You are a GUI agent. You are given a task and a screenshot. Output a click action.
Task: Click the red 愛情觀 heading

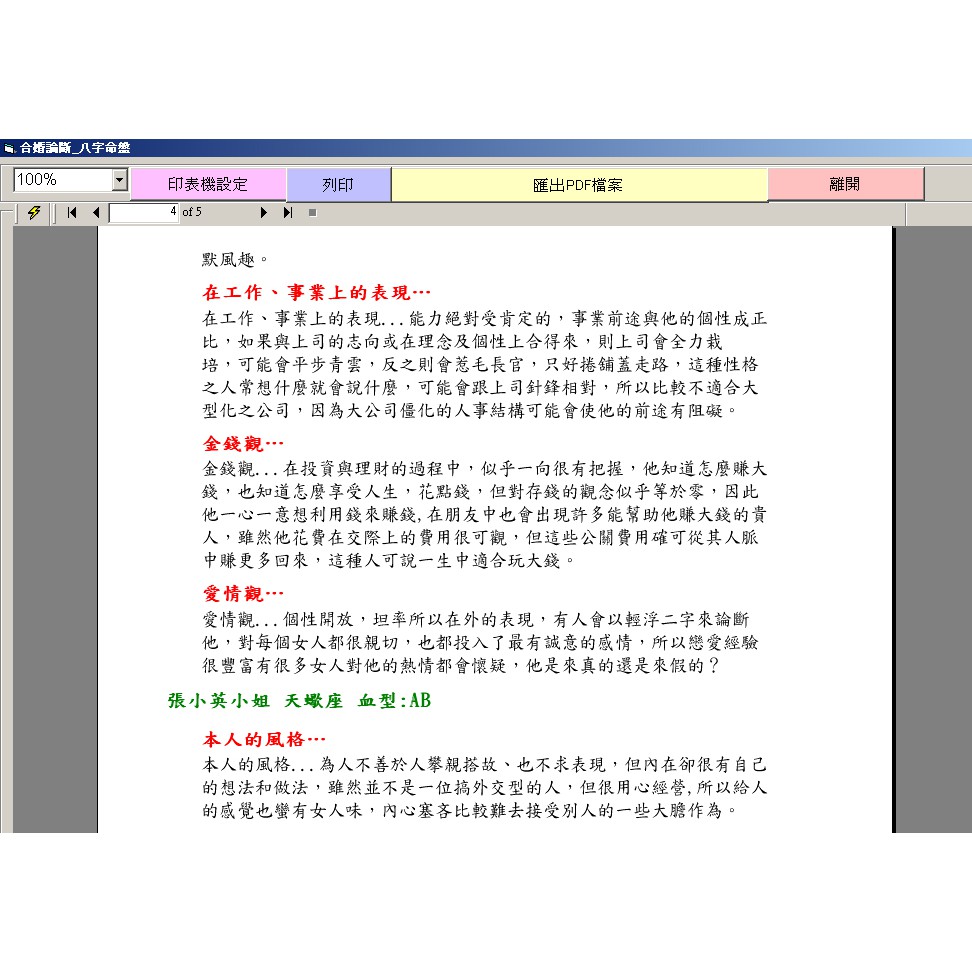tap(243, 593)
